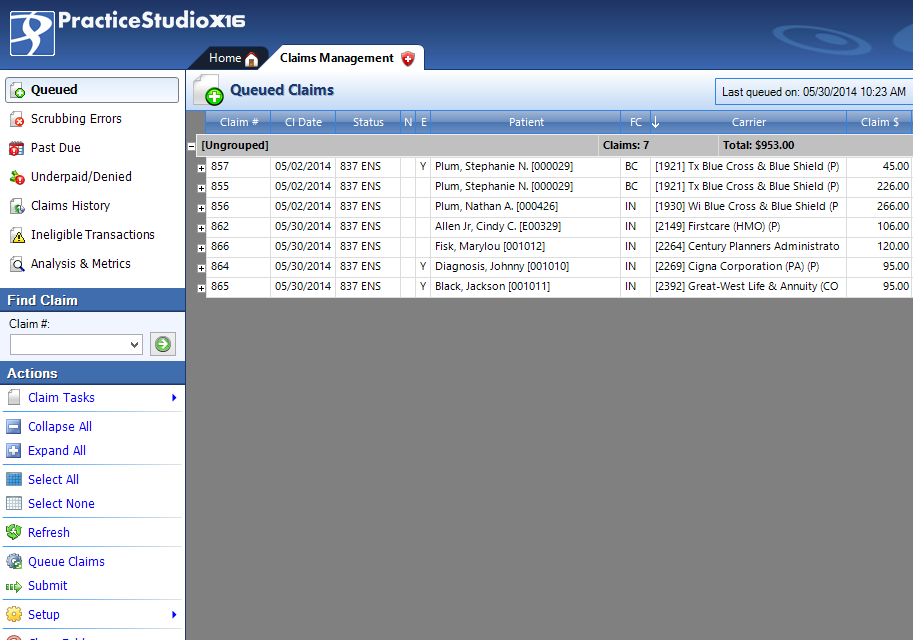Click the Ineligible Transactions warning icon
Image resolution: width=913 pixels, height=640 pixels.
click(x=16, y=236)
